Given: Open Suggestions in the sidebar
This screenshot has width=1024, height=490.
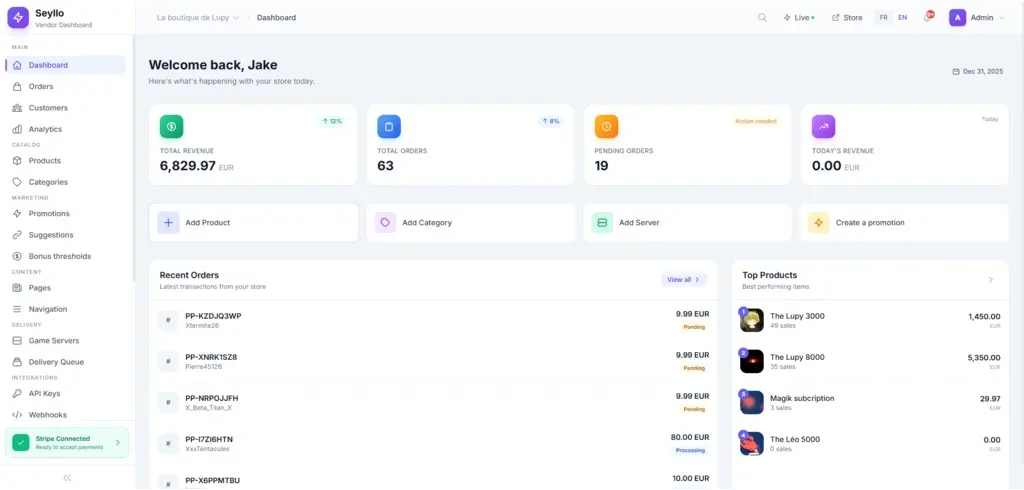Looking at the screenshot, I should (x=65, y=235).
